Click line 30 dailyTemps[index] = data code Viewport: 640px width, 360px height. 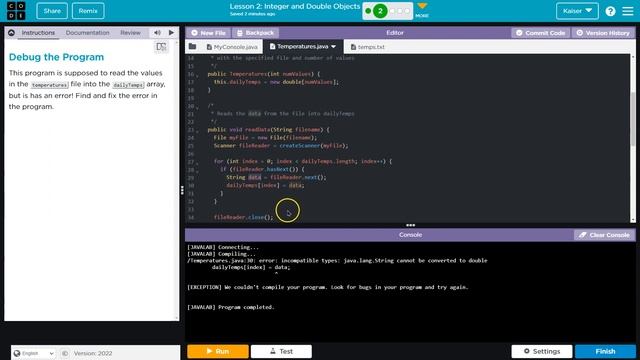(265, 185)
